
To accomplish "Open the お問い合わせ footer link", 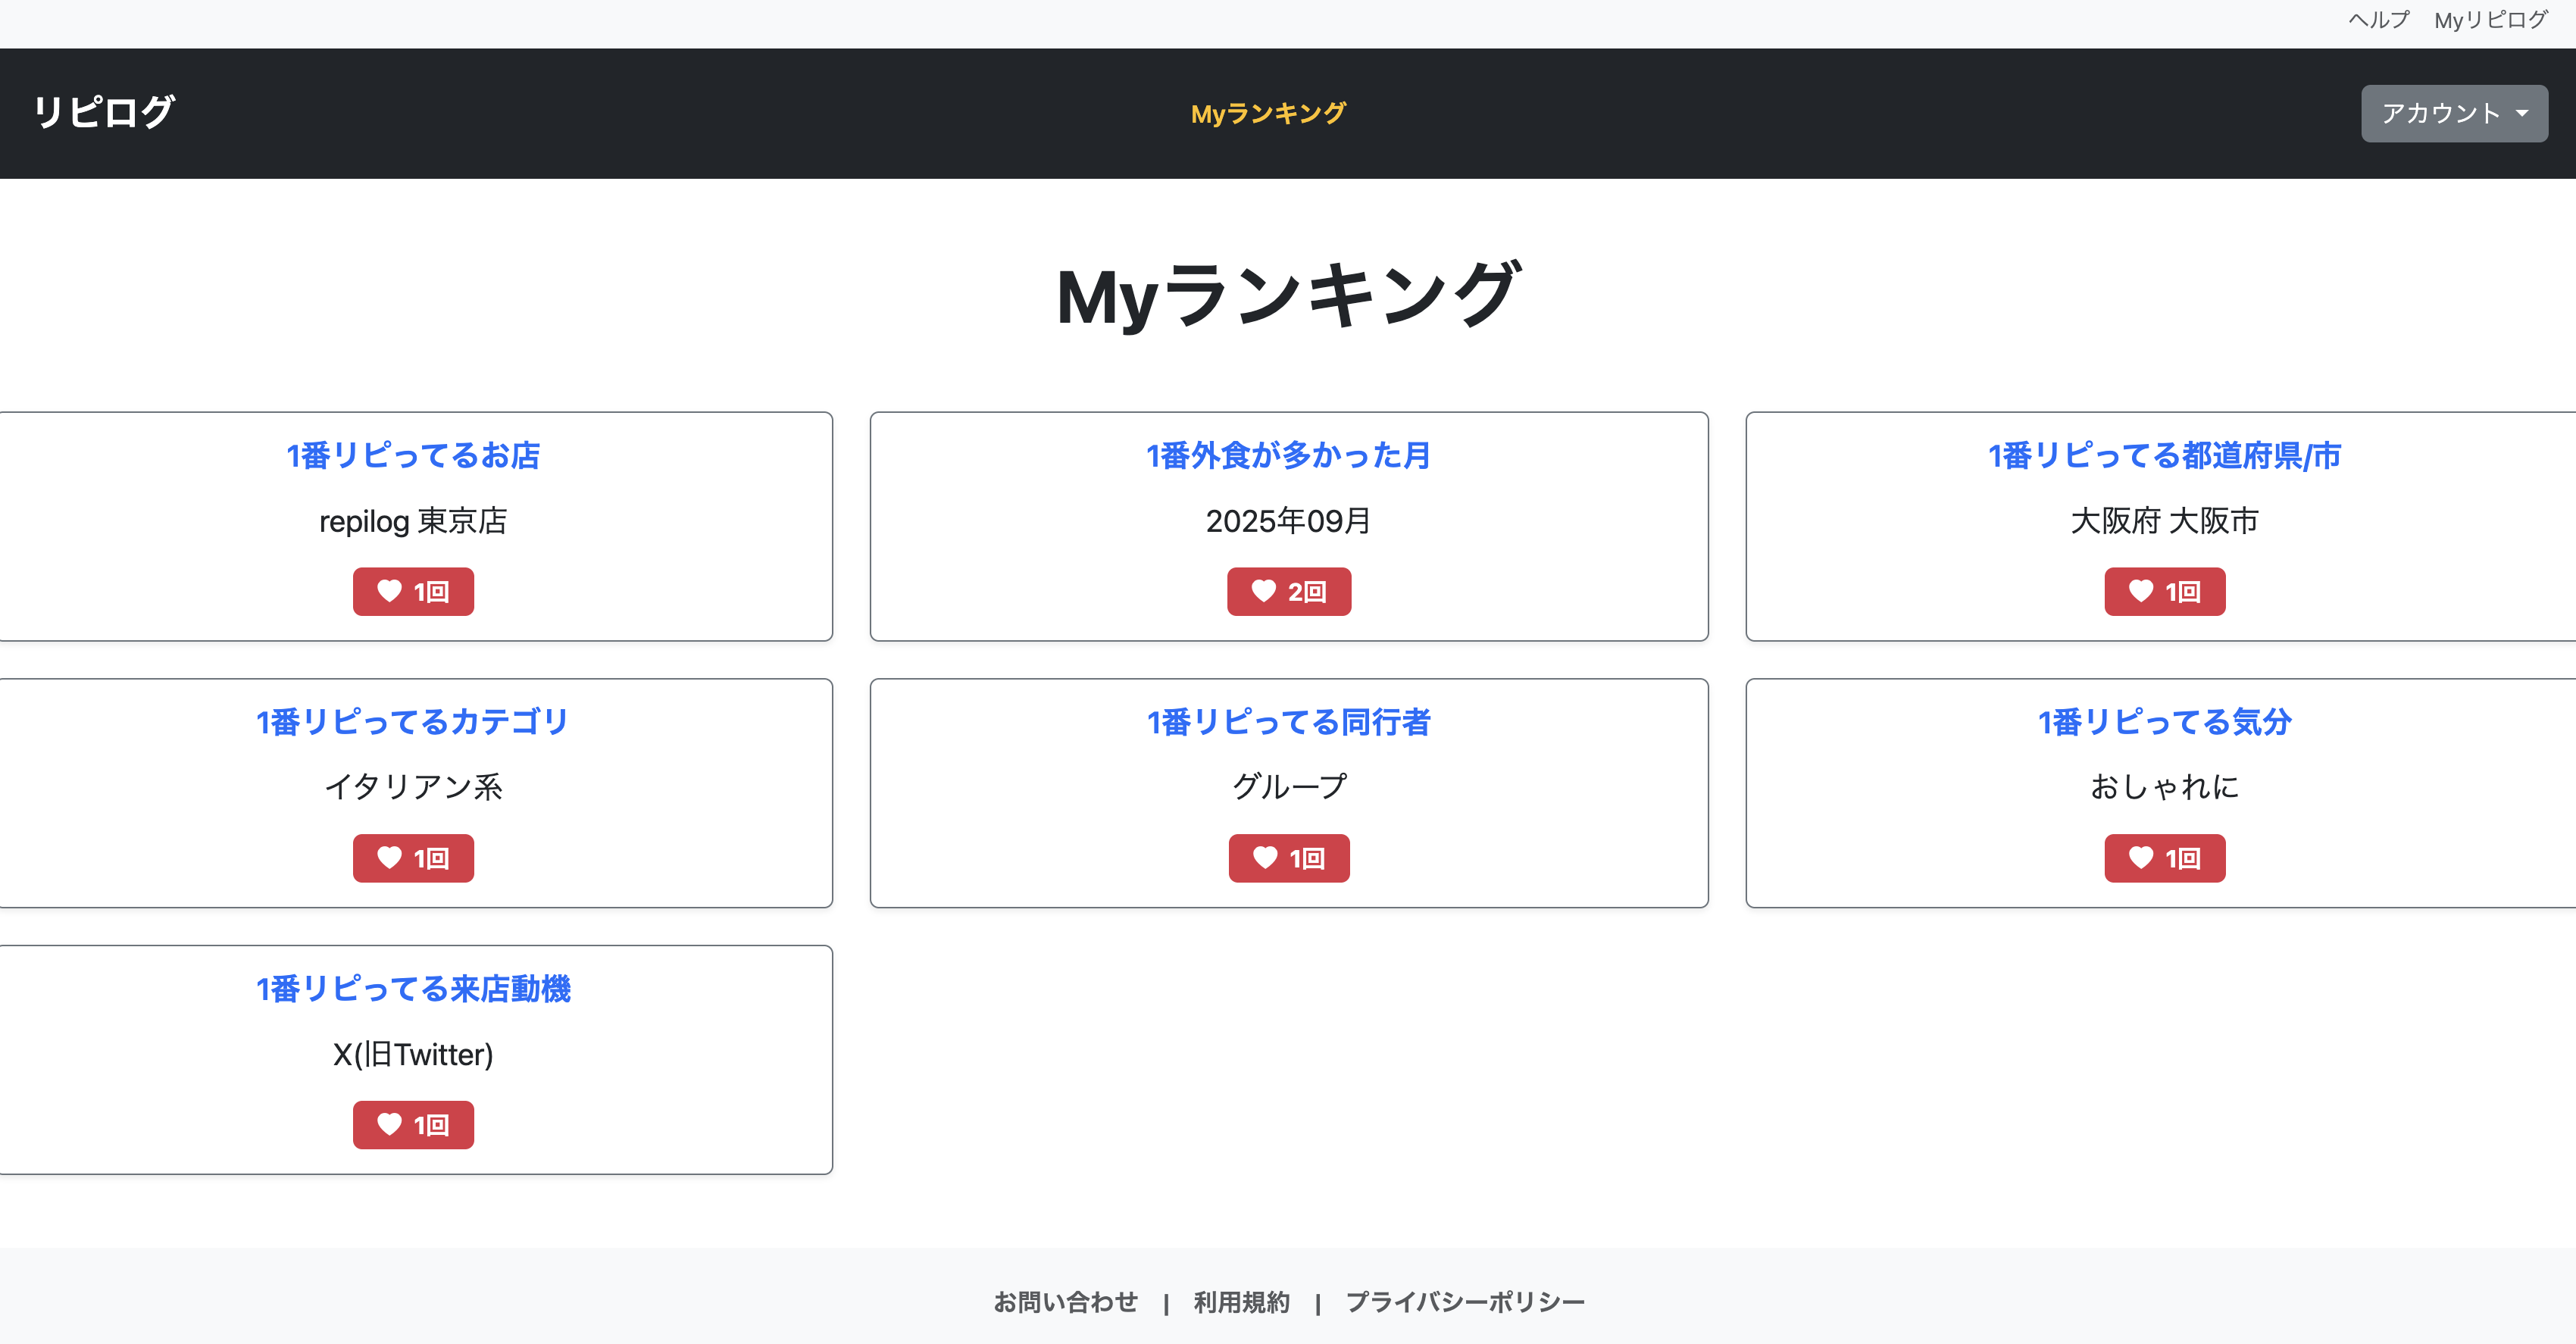I will click(1065, 1301).
